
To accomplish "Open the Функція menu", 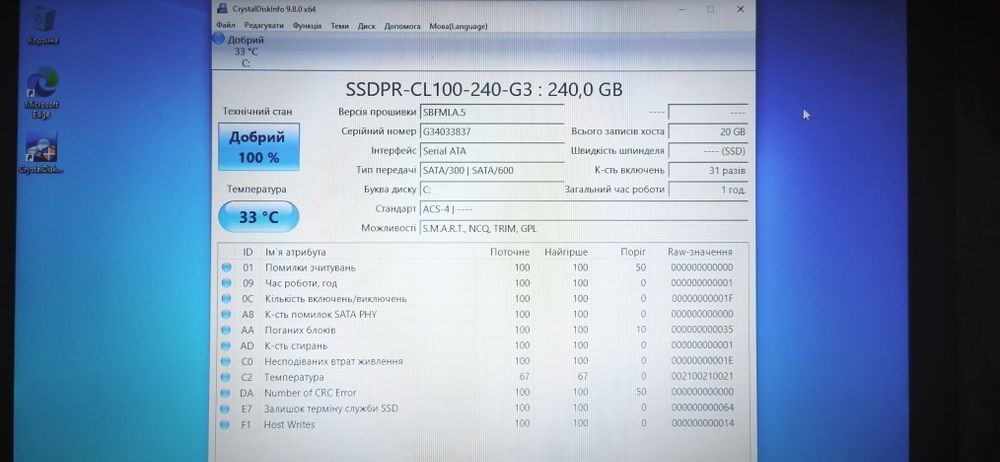I will [x=307, y=26].
